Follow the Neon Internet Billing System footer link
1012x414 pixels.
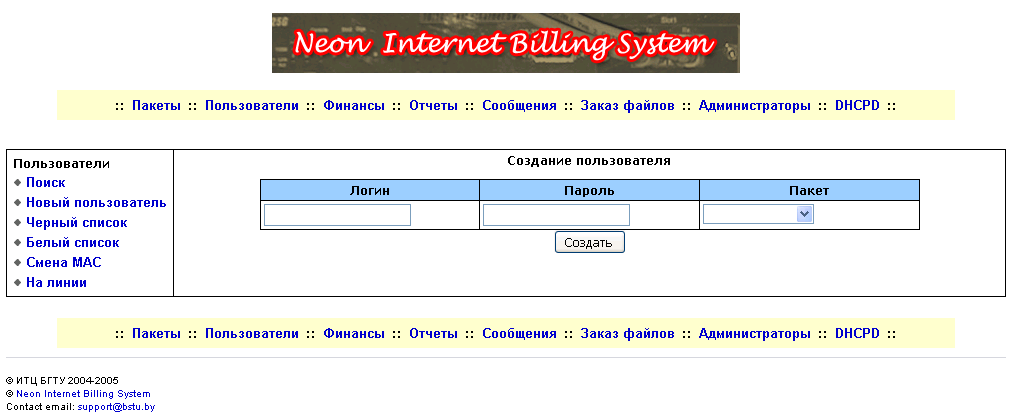pos(83,394)
